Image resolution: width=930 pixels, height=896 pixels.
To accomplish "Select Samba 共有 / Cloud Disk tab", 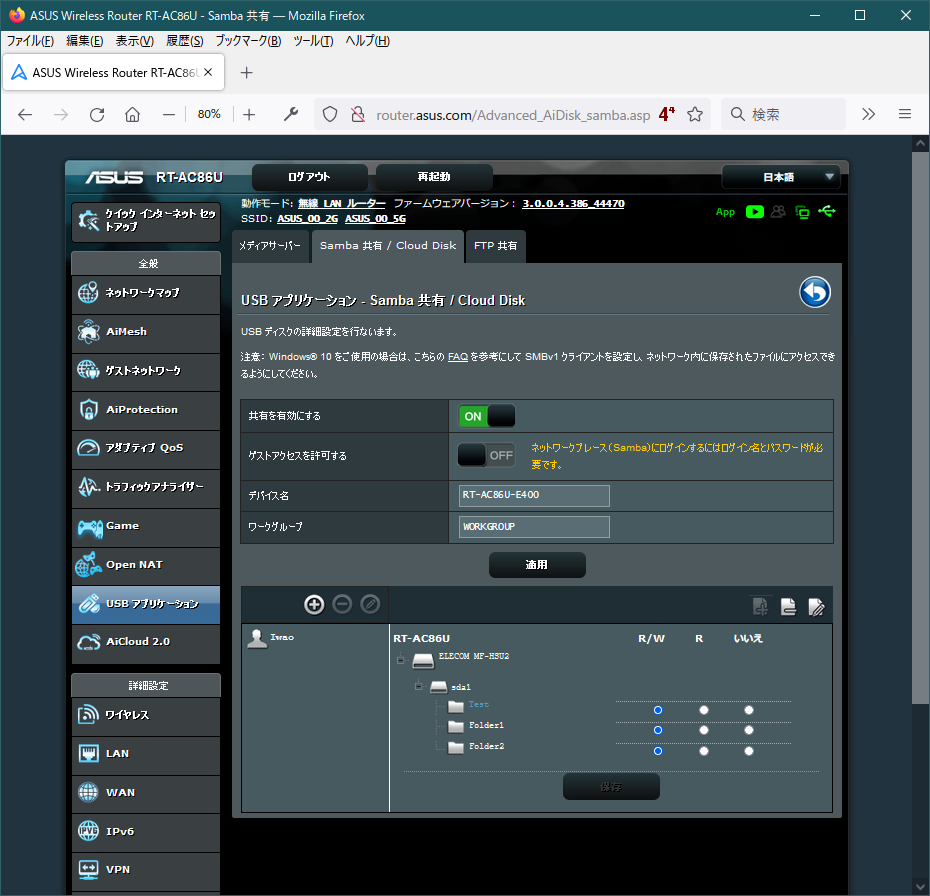I will pos(388,246).
